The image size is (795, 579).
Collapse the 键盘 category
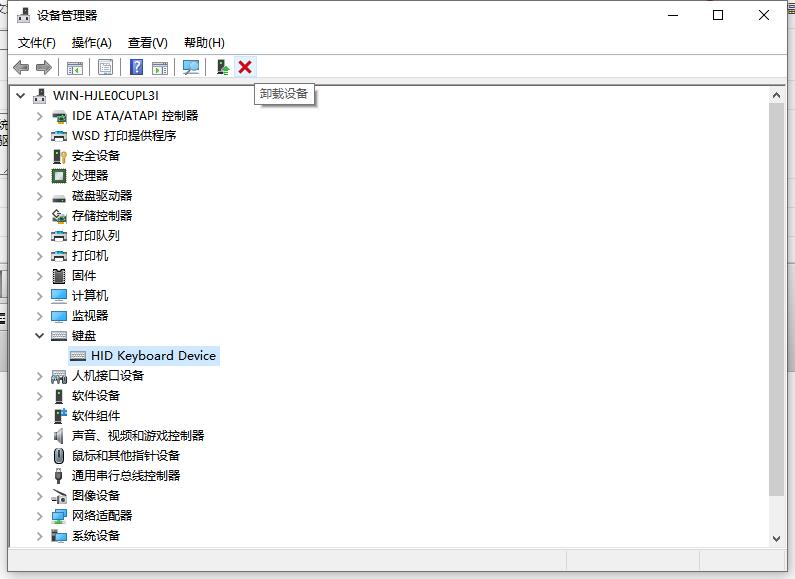[x=40, y=336]
